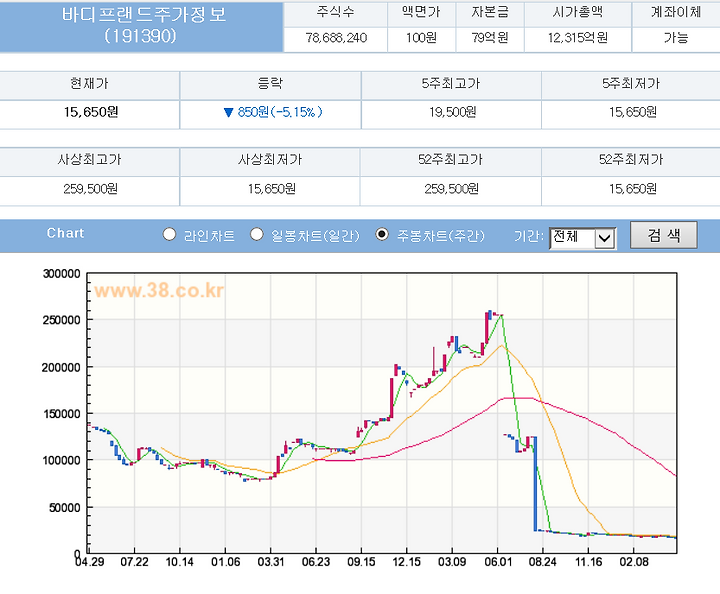
Task: Click the 액면가 value 100원
Action: pos(421,38)
